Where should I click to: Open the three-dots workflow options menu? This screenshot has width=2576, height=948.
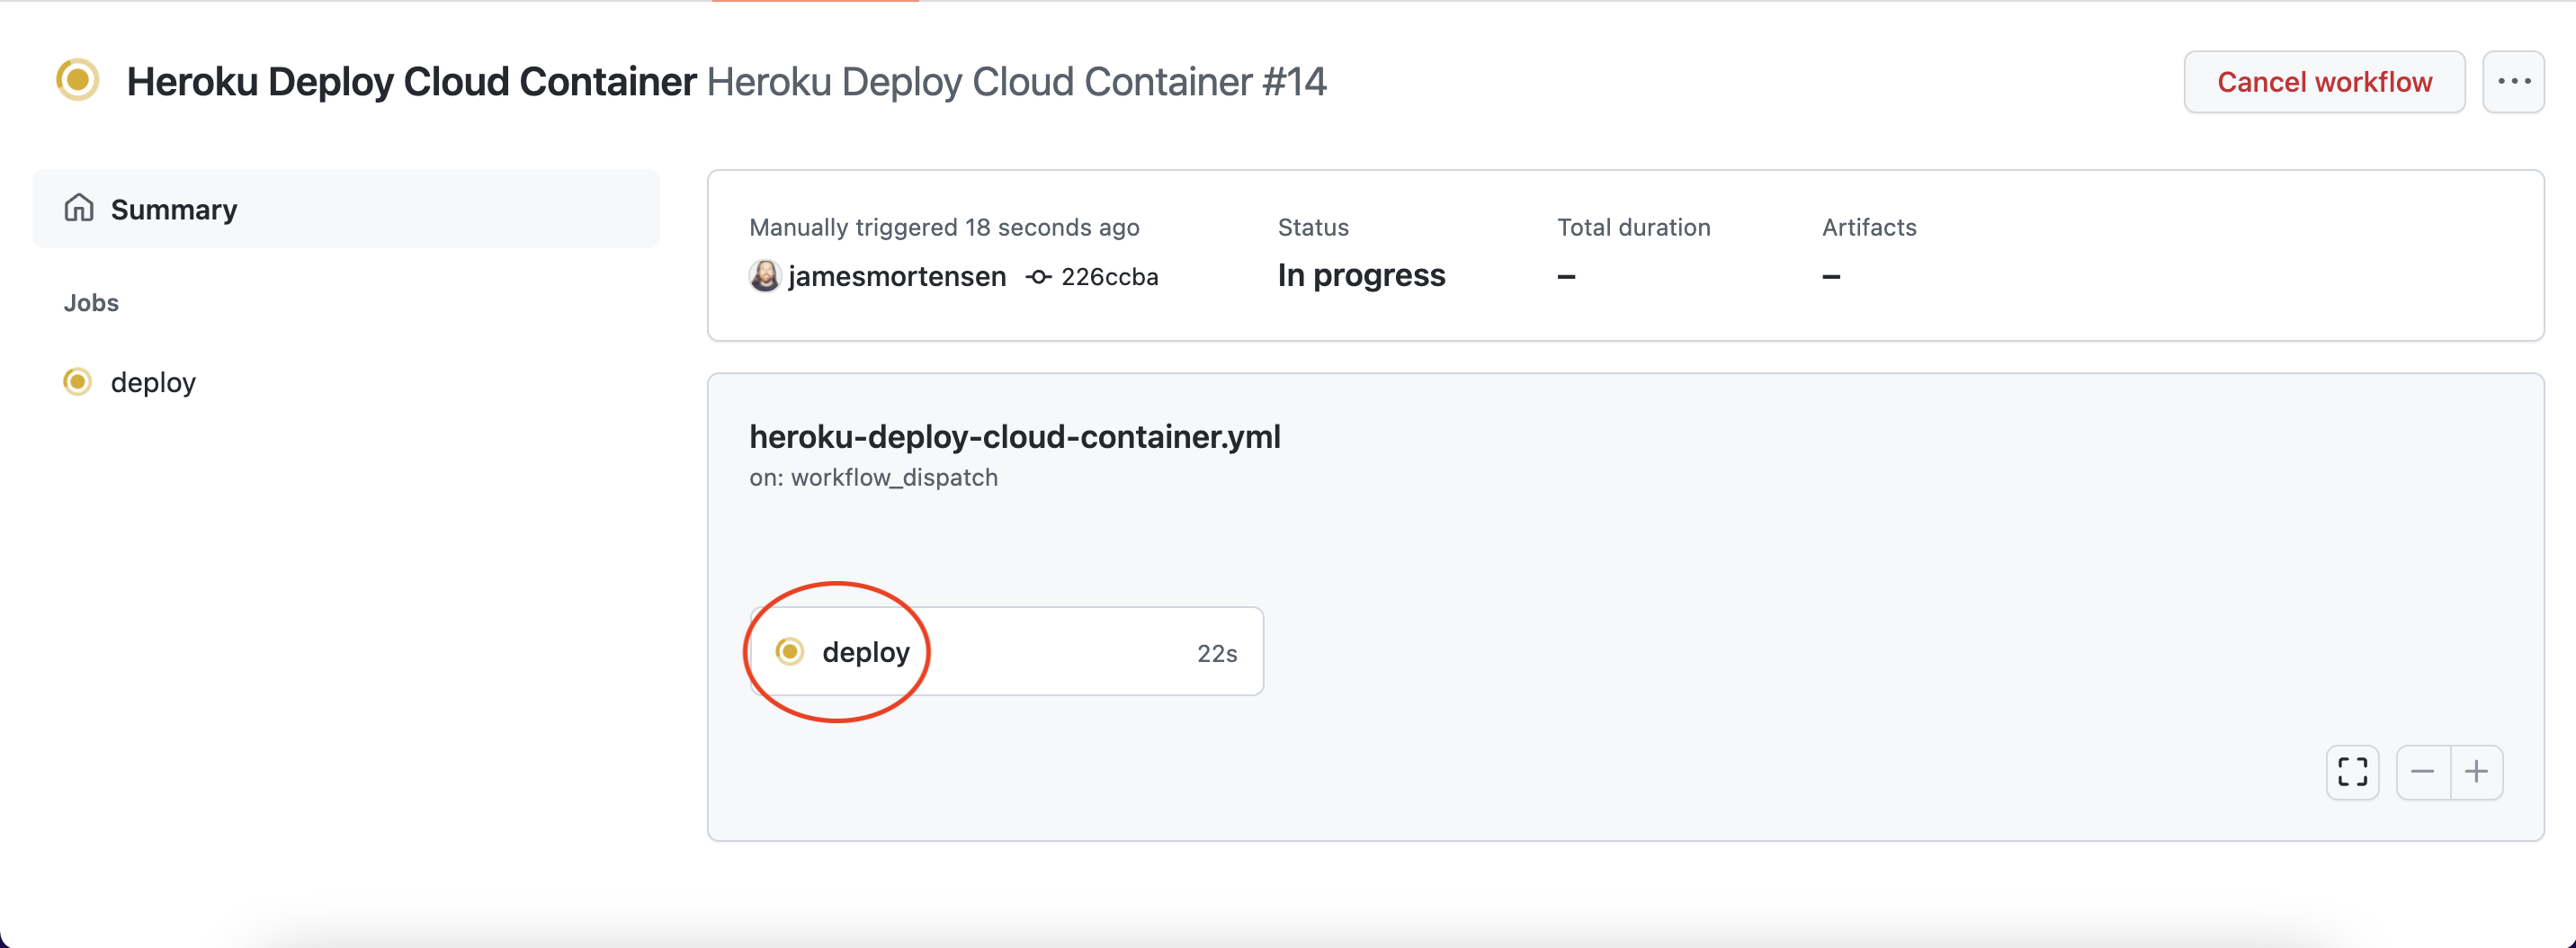(x=2513, y=82)
